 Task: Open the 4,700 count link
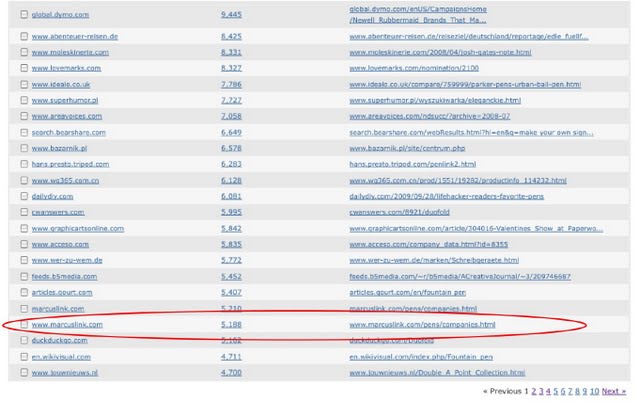tap(231, 373)
